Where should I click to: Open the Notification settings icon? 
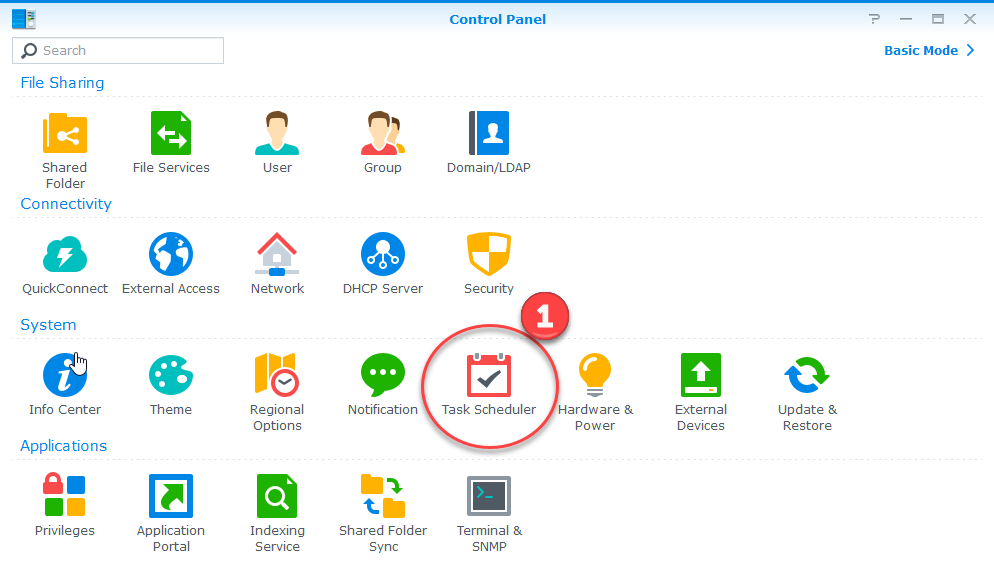383,377
